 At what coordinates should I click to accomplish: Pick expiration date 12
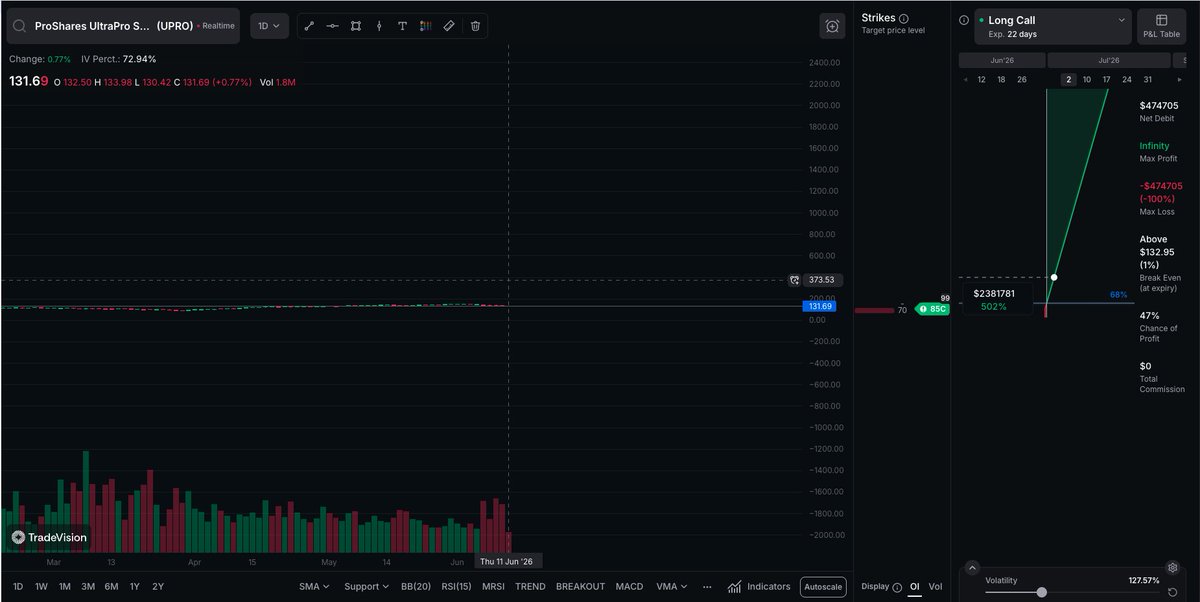[x=981, y=79]
